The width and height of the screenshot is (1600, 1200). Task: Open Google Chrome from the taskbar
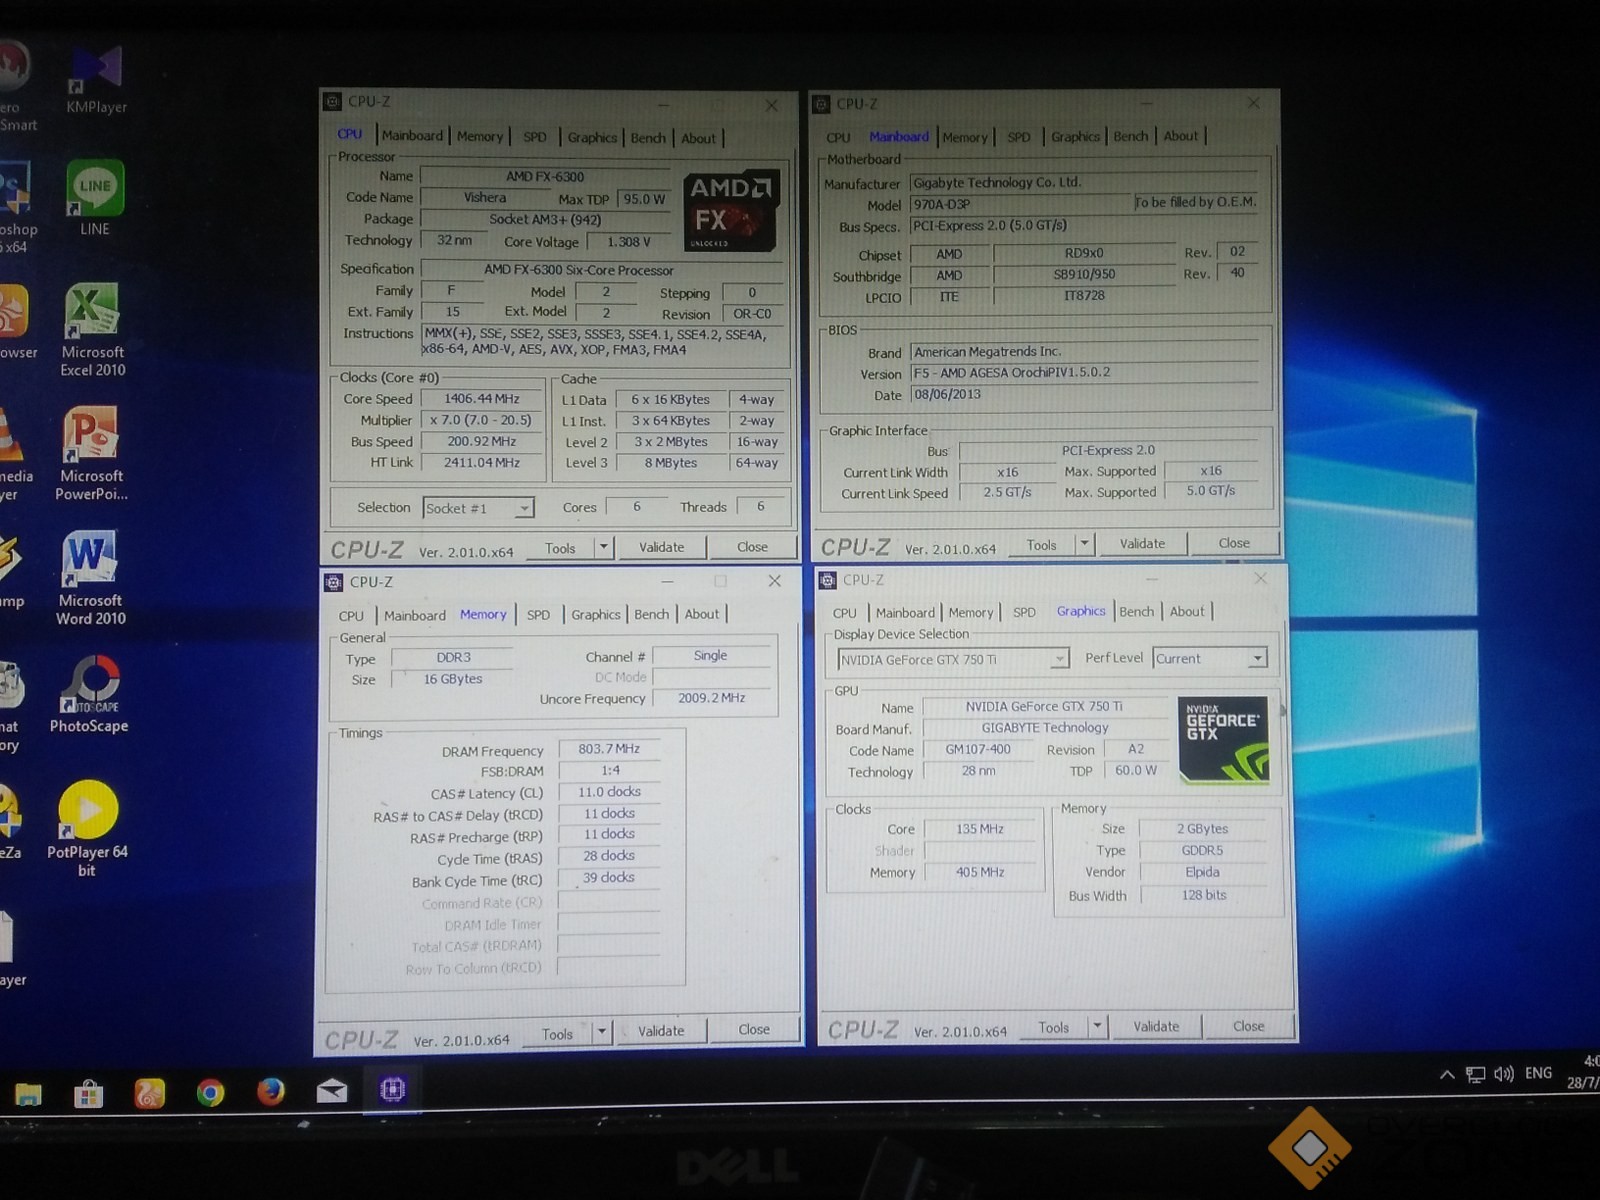[210, 1092]
